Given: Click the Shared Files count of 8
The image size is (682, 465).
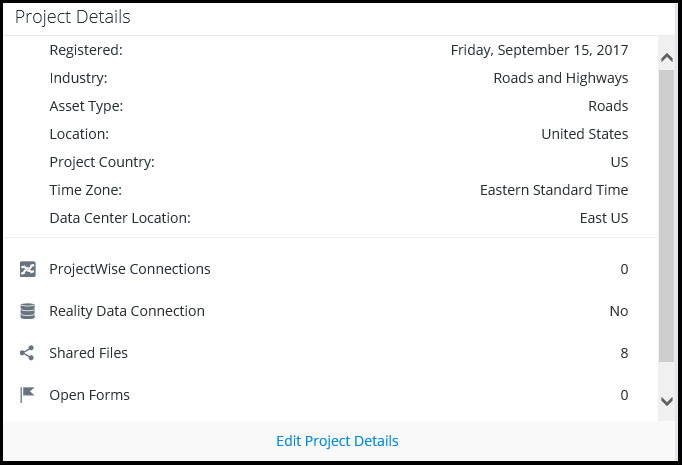Looking at the screenshot, I should pos(624,353).
